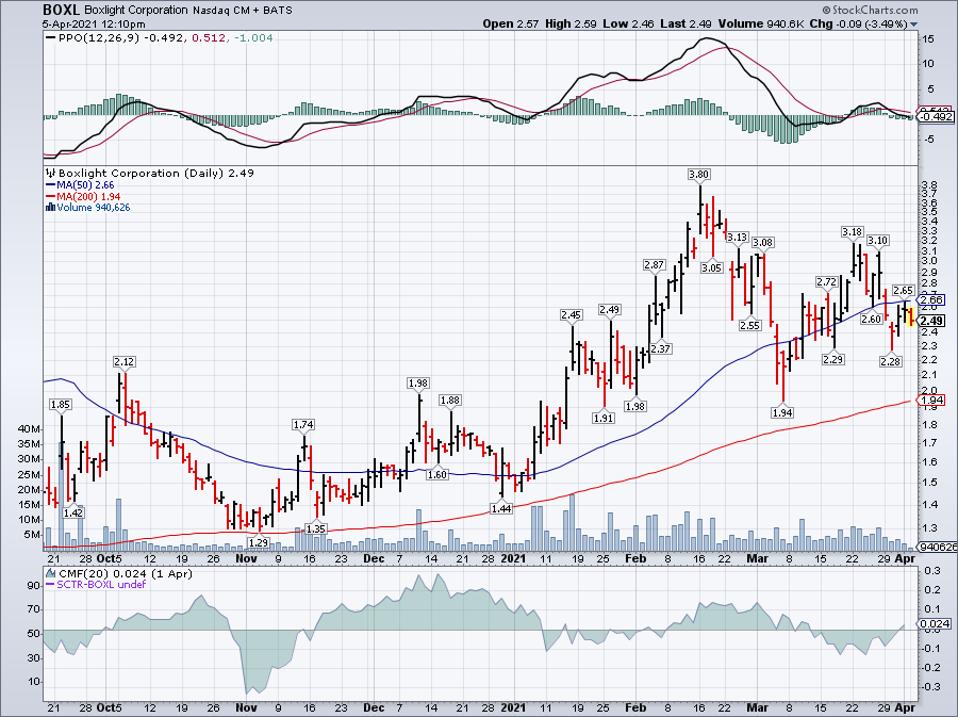Viewport: 958px width, 717px height.
Task: Click the 2.60 low price label
Action: tap(871, 319)
